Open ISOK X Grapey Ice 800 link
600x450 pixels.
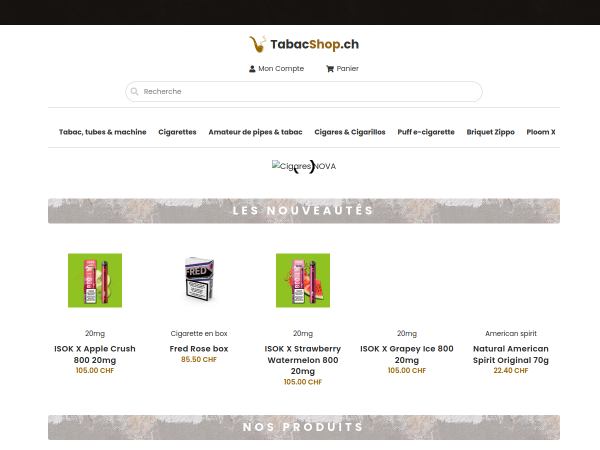point(407,354)
